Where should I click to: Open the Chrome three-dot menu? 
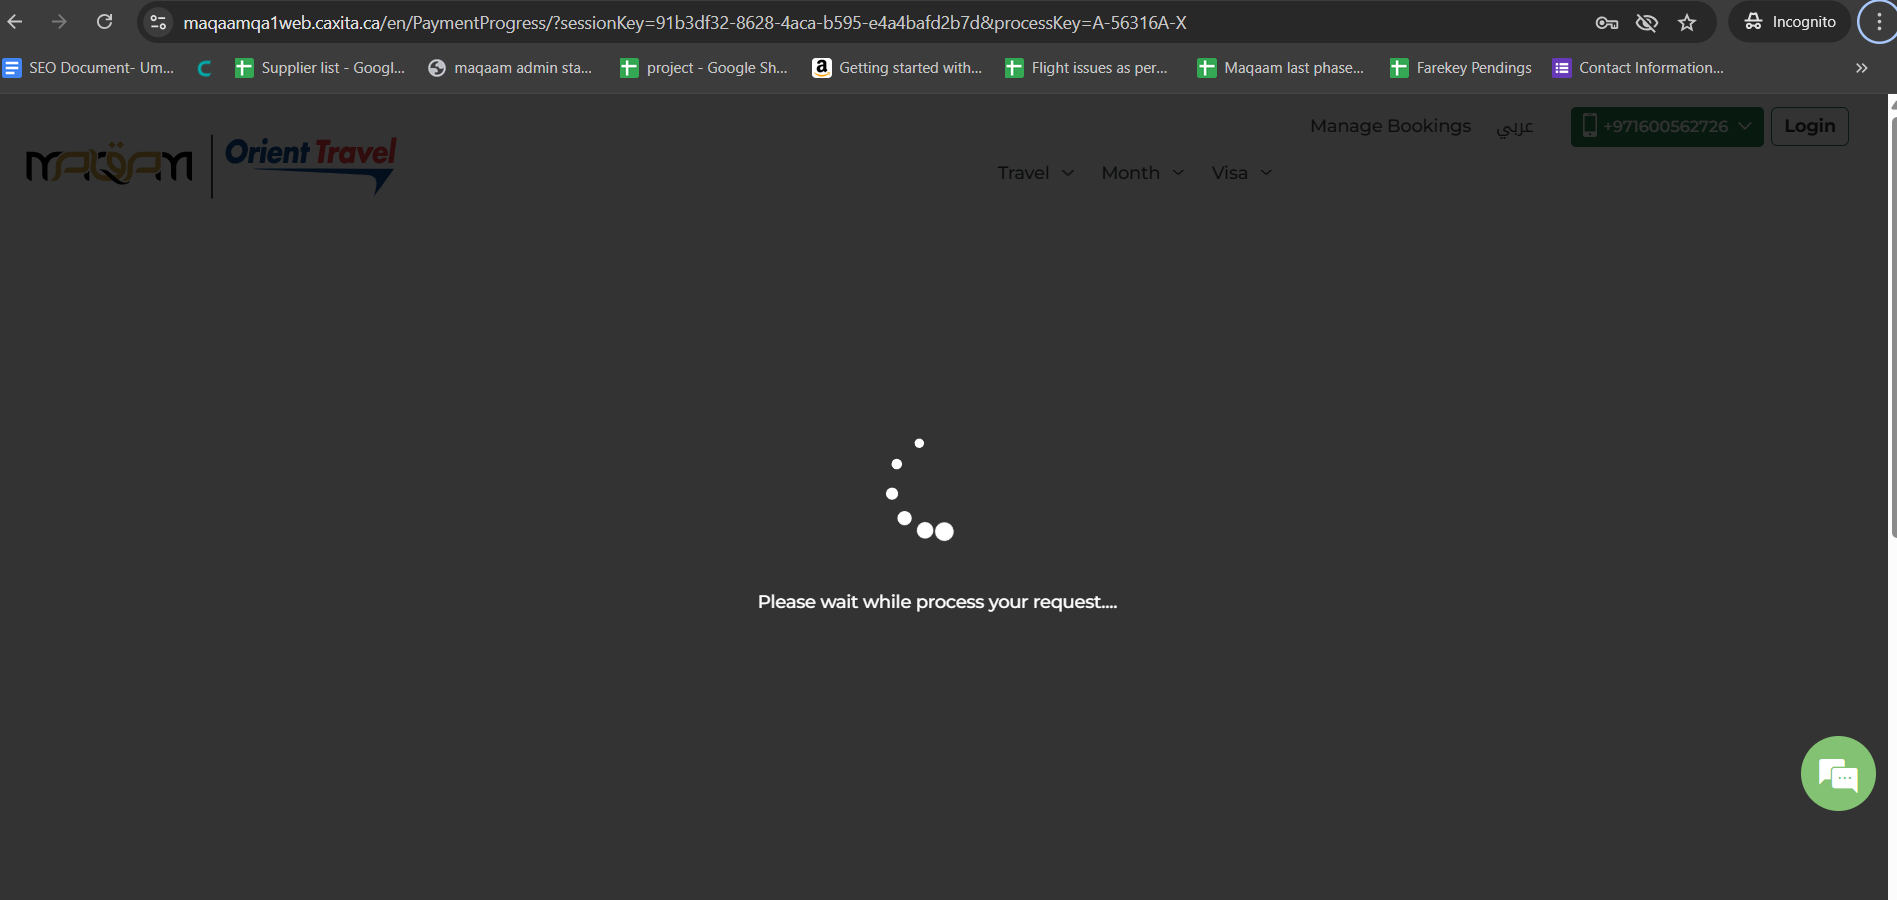[x=1878, y=22]
